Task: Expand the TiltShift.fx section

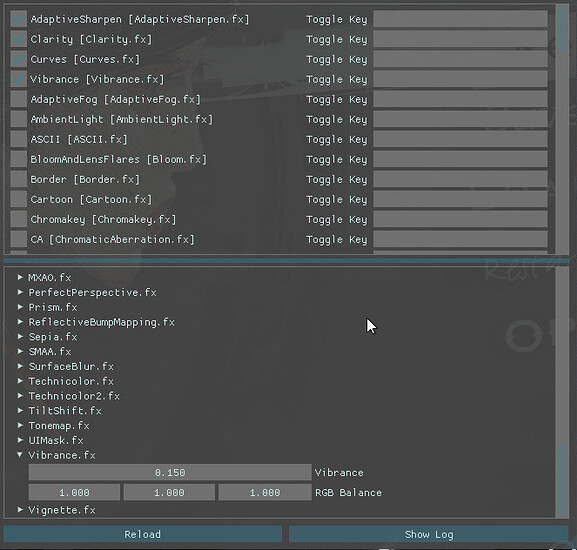Action: click(20, 411)
